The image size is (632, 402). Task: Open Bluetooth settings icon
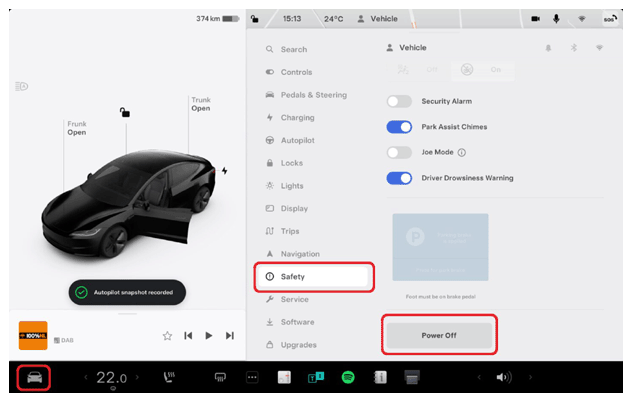tap(574, 48)
